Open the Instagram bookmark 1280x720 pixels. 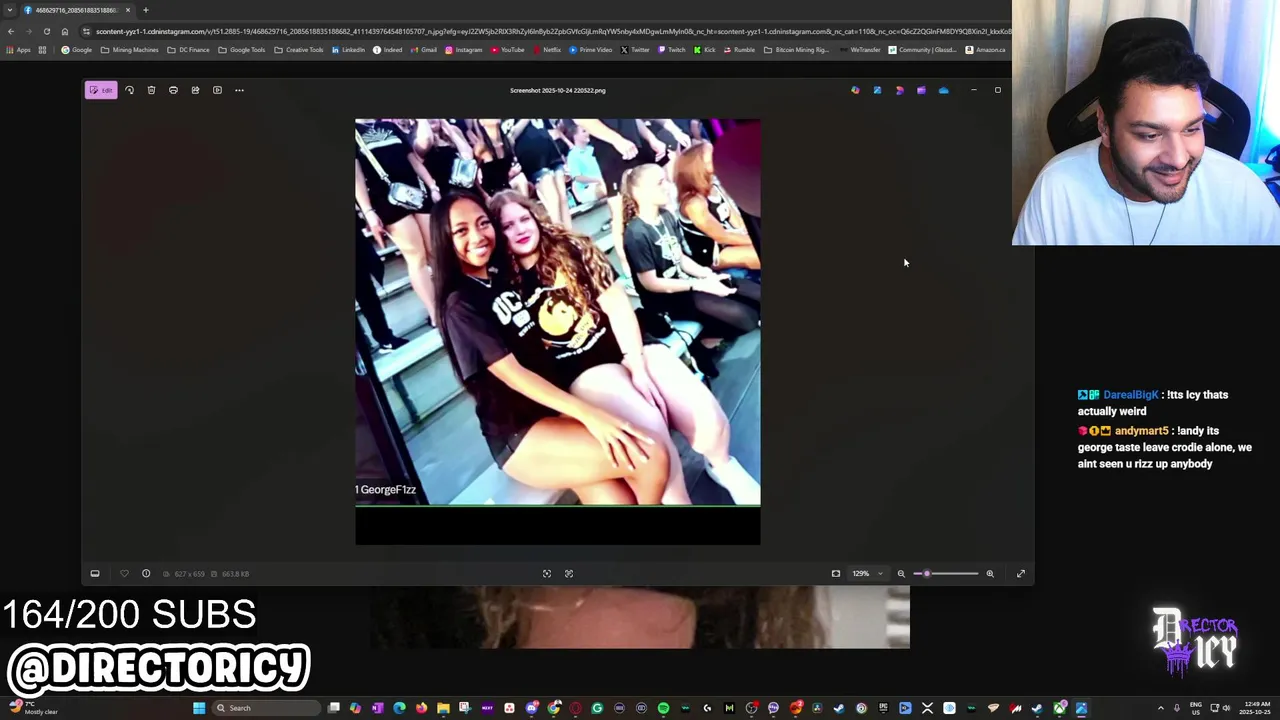[464, 50]
